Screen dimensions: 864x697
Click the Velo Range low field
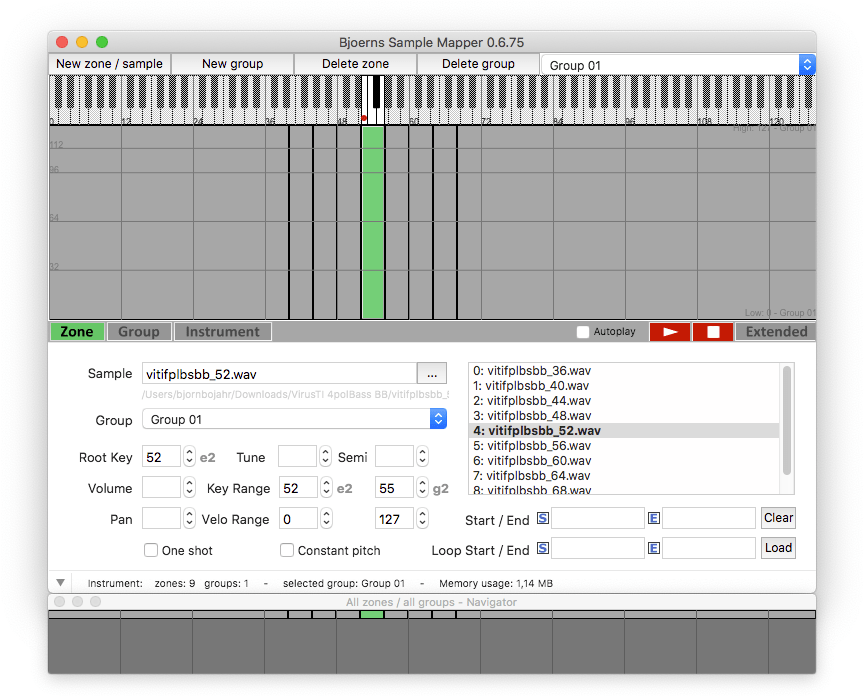(x=298, y=518)
